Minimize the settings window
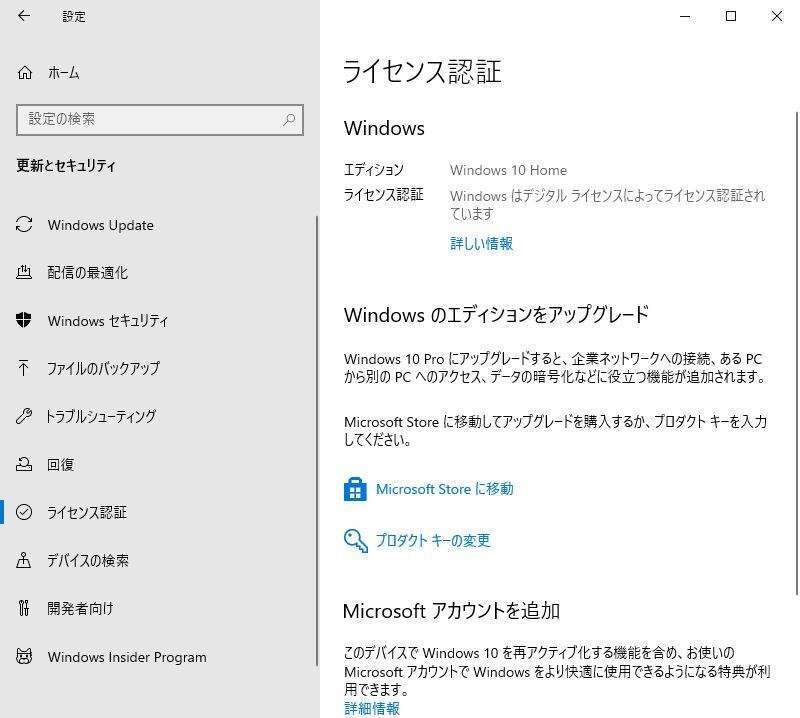 tap(685, 16)
